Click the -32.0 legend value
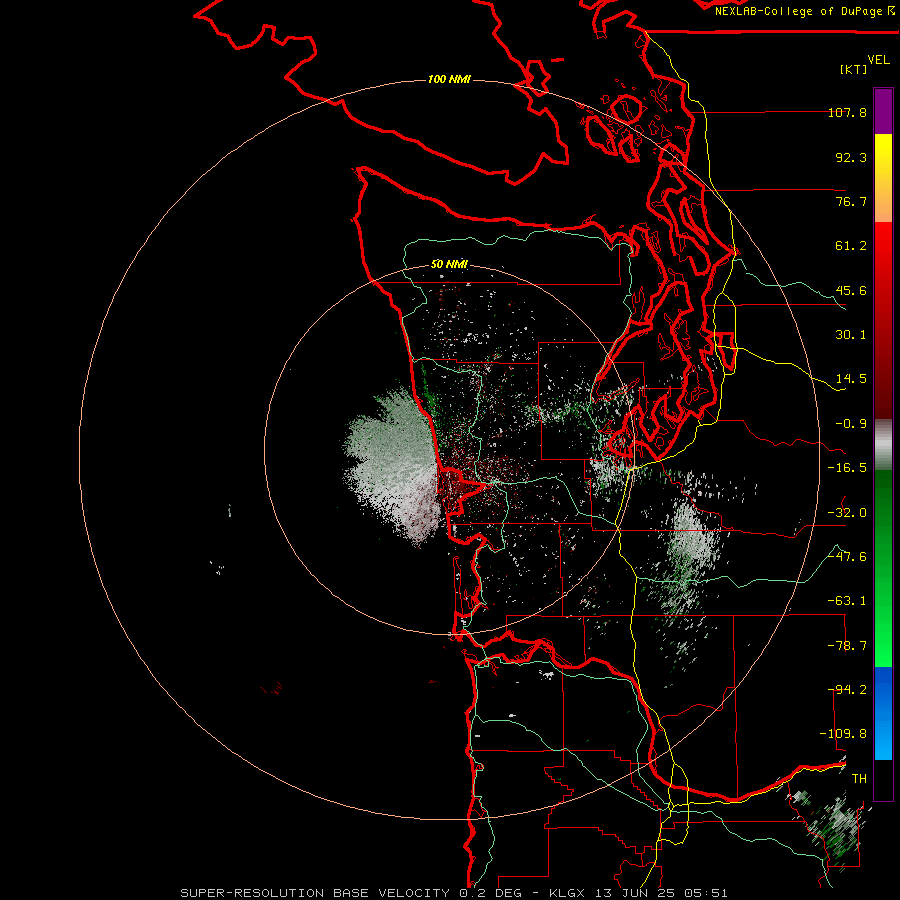This screenshot has width=900, height=900. 847,513
